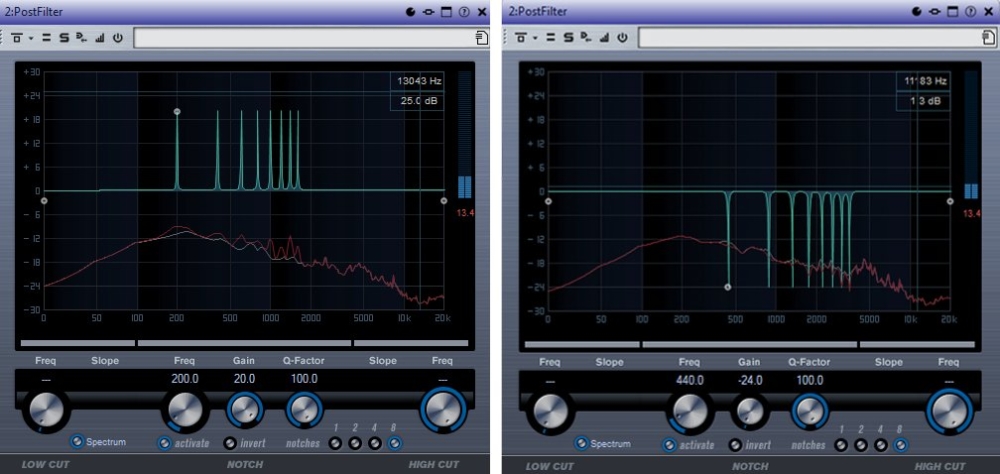The image size is (1000, 474).
Task: Toggle invert button in right PostFilter
Action: pos(735,445)
